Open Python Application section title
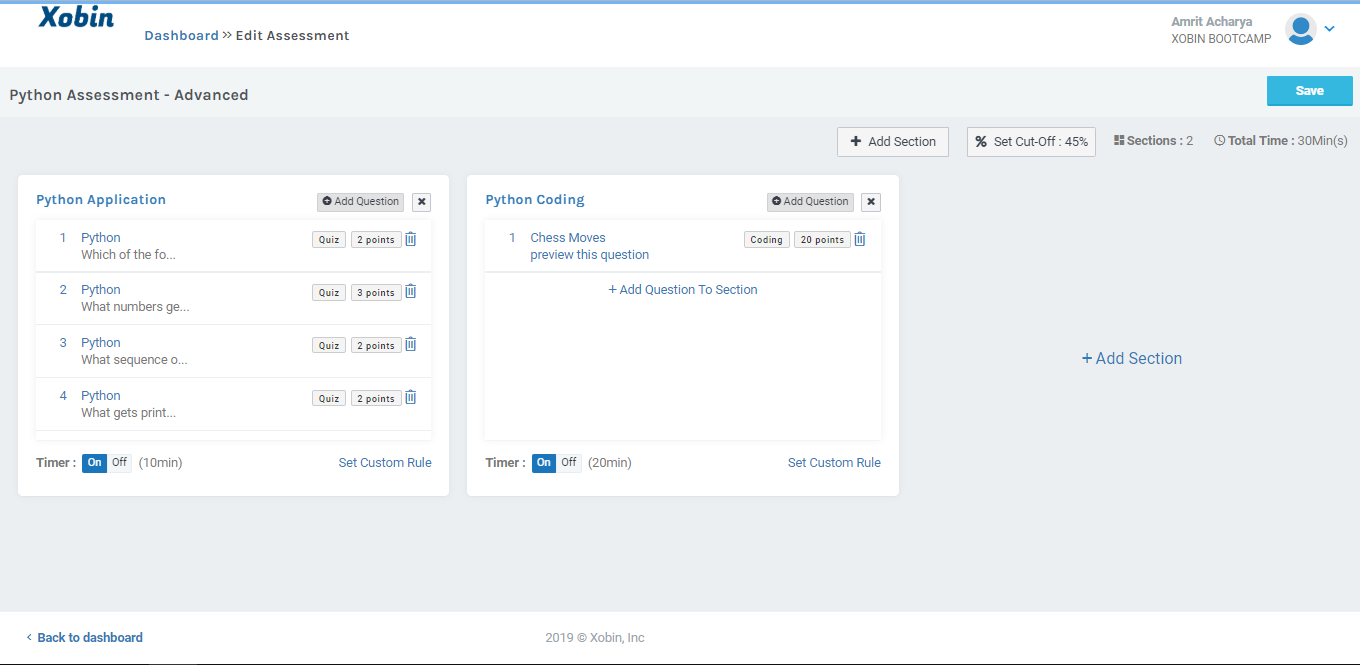This screenshot has width=1360, height=665. tap(101, 200)
